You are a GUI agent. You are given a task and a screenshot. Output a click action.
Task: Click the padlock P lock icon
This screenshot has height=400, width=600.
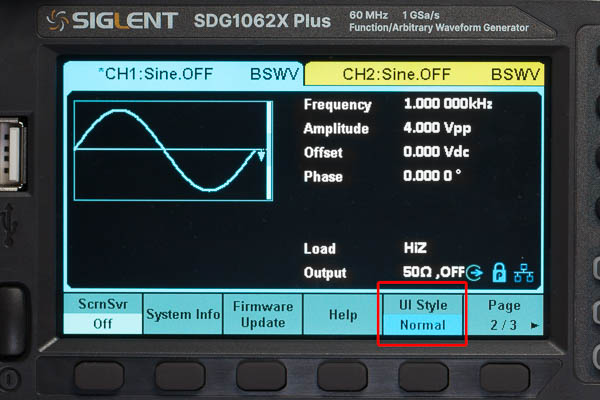pos(499,273)
